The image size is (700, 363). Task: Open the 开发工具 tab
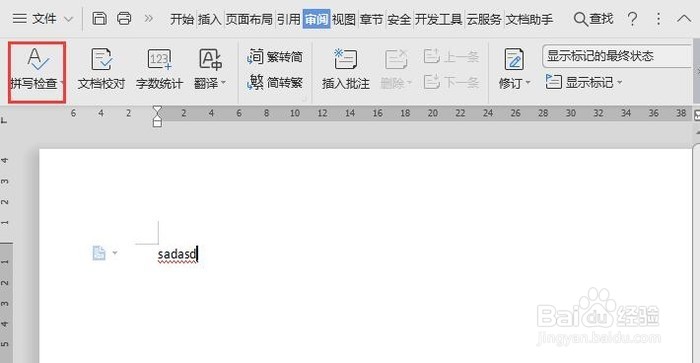pyautogui.click(x=438, y=19)
